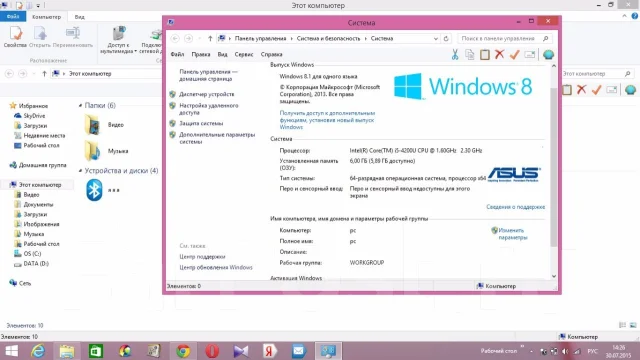640x360 pixels.
Task: Open Файл menu in Система window
Action: tap(177, 54)
